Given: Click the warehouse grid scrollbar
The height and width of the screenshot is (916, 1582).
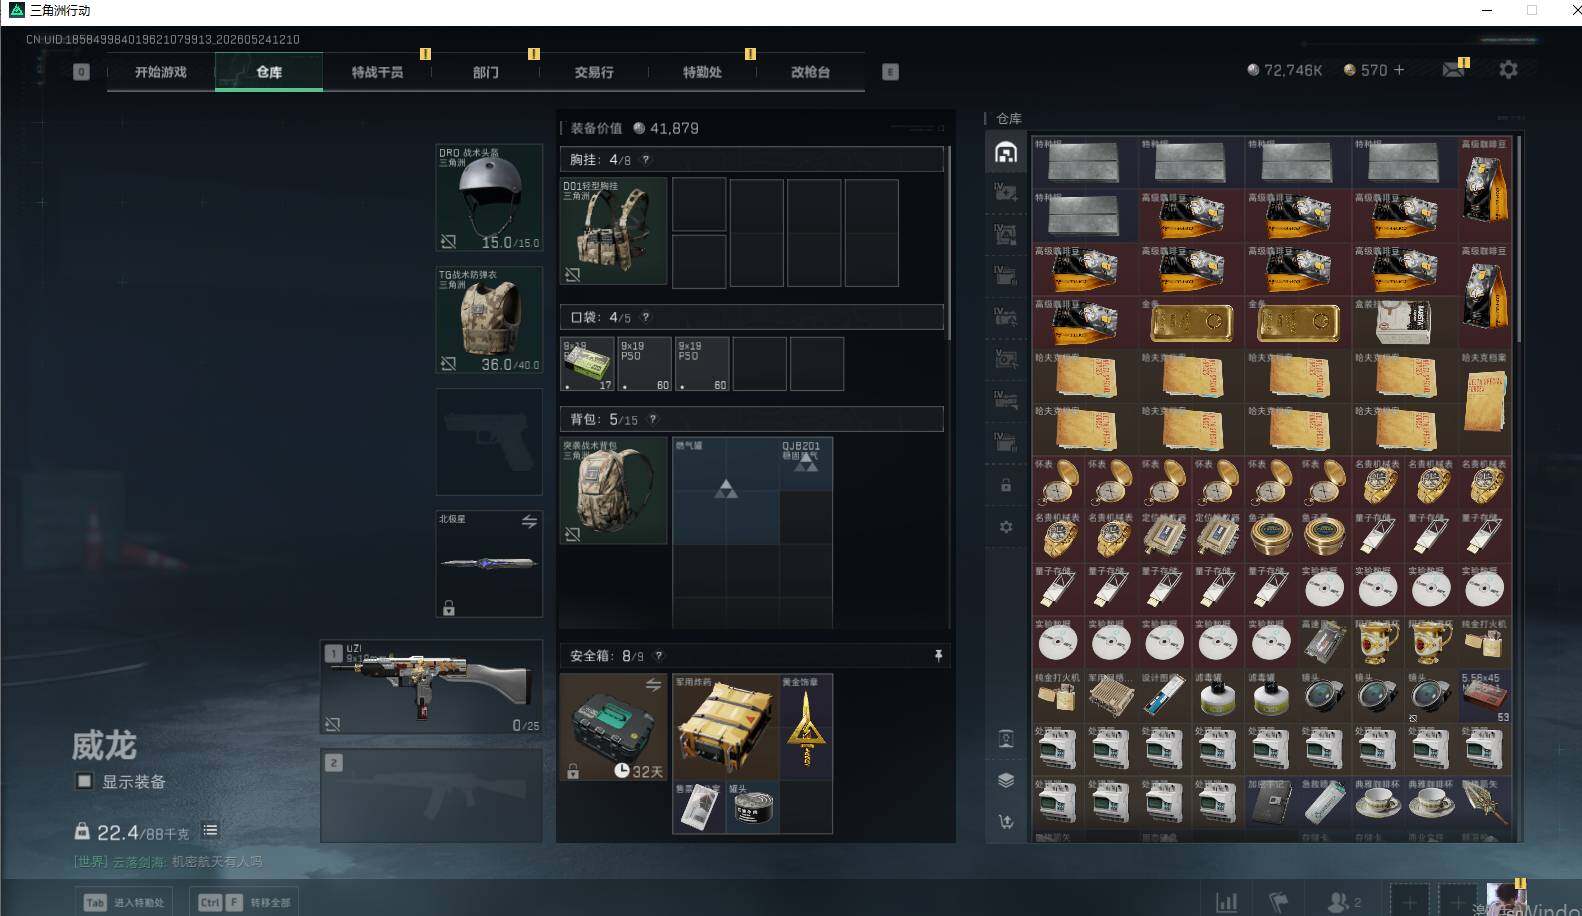Looking at the screenshot, I should pos(1519,239).
